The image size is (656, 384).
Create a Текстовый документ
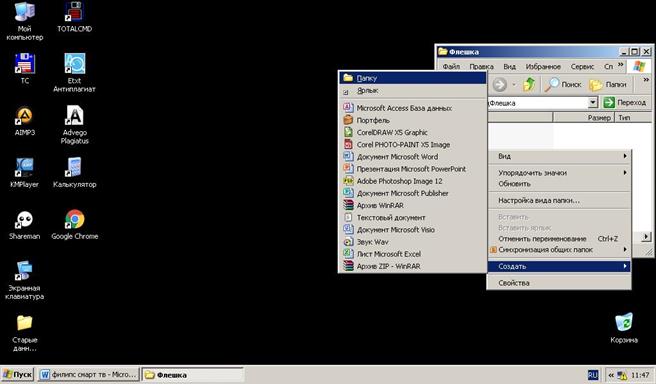coord(412,217)
